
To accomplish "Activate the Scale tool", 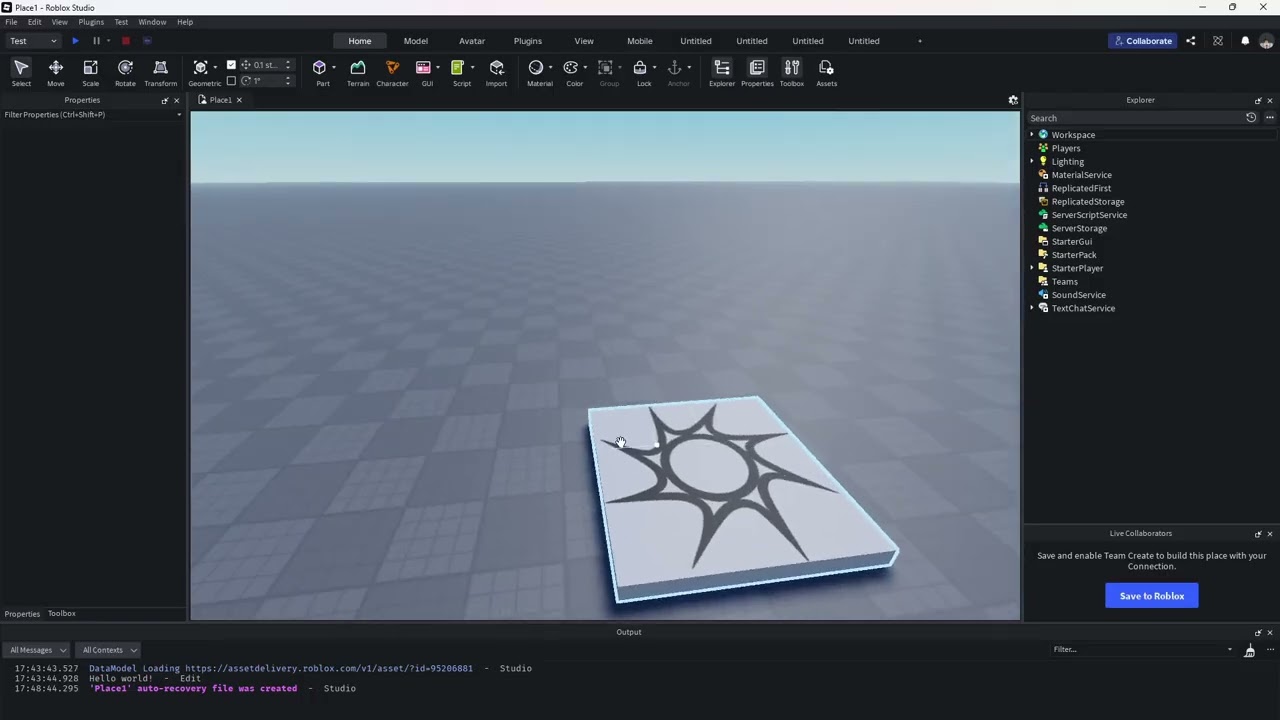I will (x=90, y=72).
